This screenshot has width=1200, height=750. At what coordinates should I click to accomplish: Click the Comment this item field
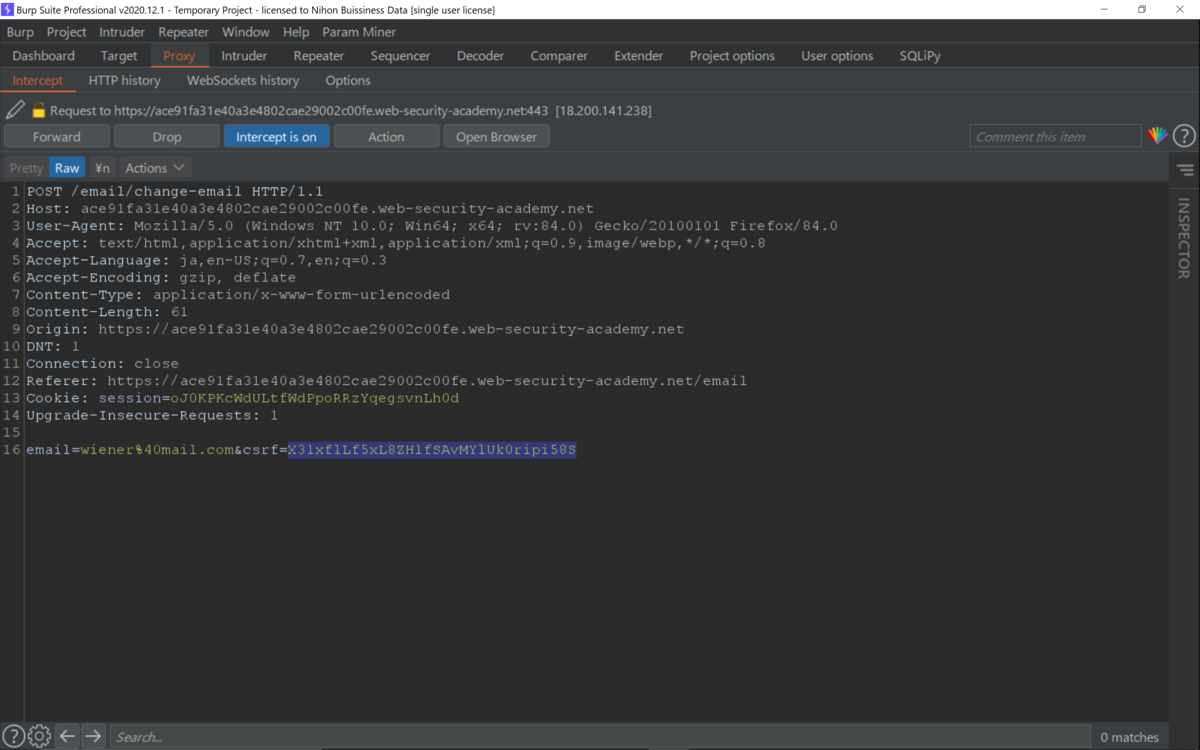pyautogui.click(x=1055, y=136)
